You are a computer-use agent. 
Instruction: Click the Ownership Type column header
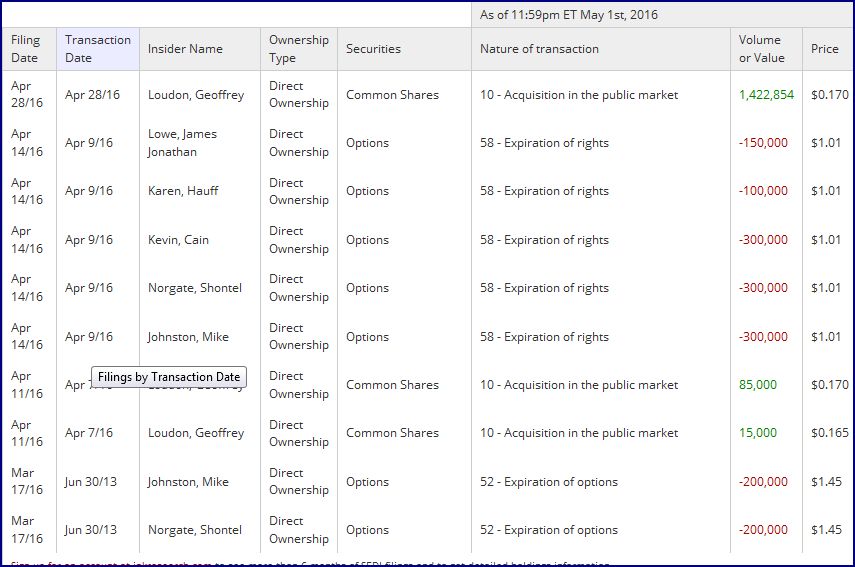tap(298, 49)
